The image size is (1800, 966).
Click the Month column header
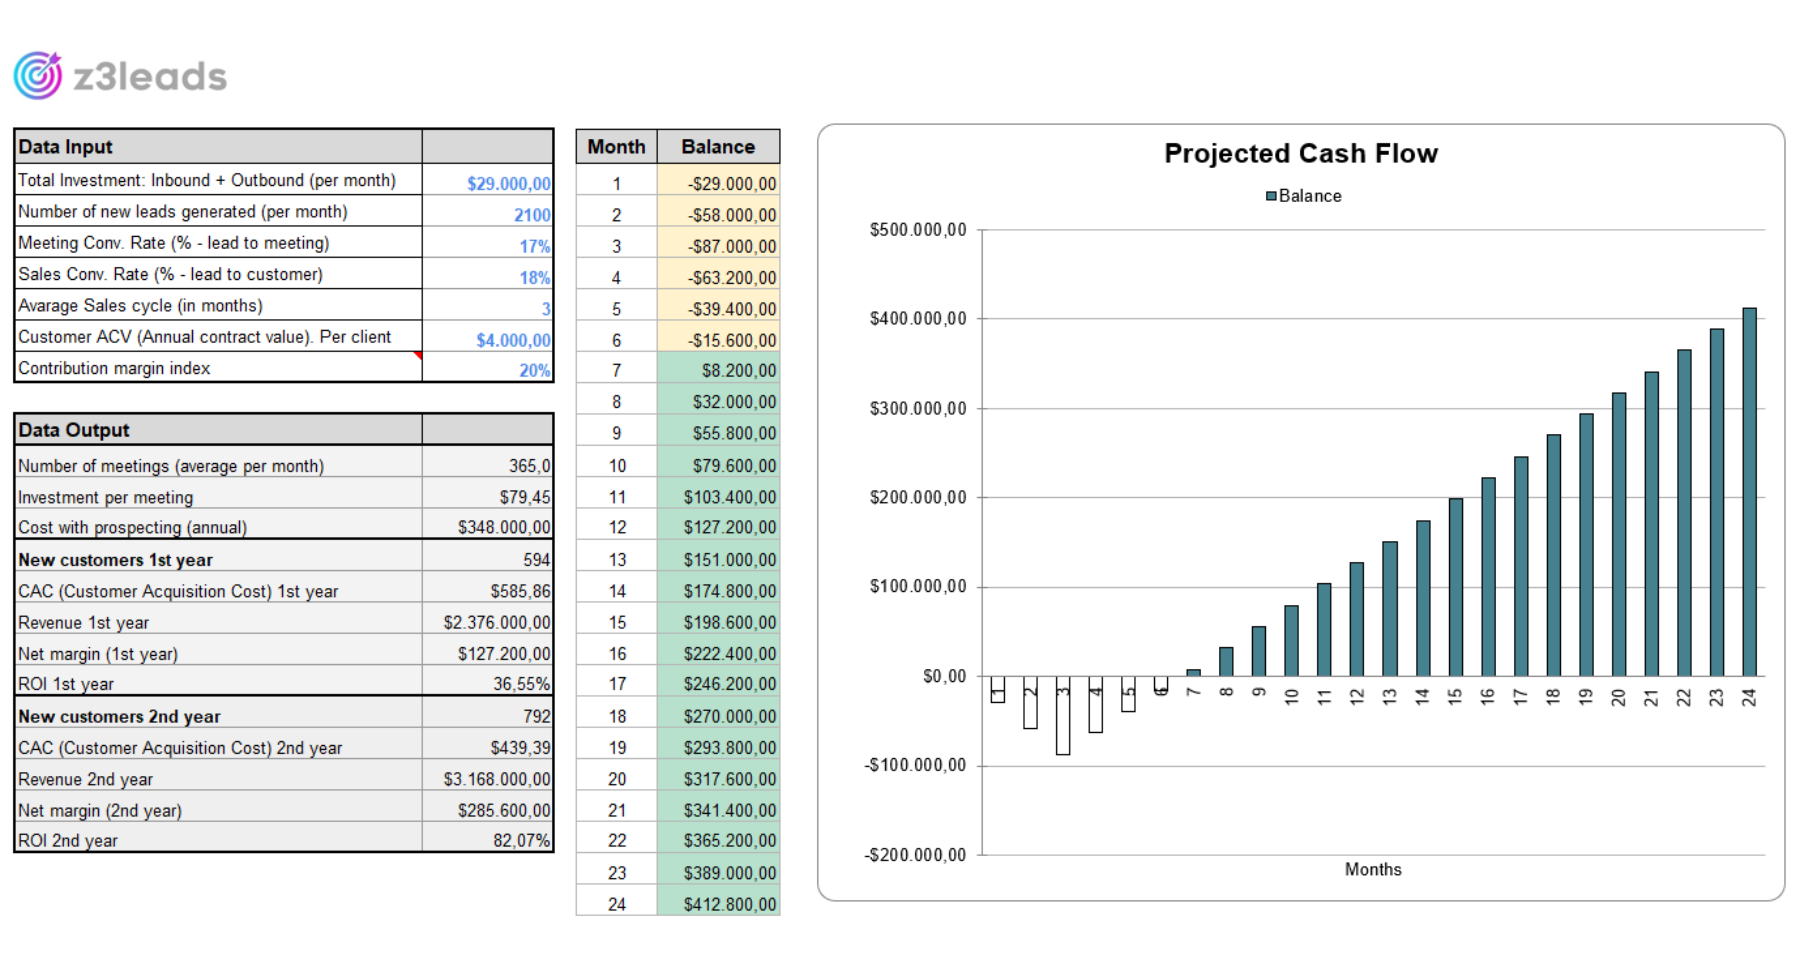tap(616, 147)
